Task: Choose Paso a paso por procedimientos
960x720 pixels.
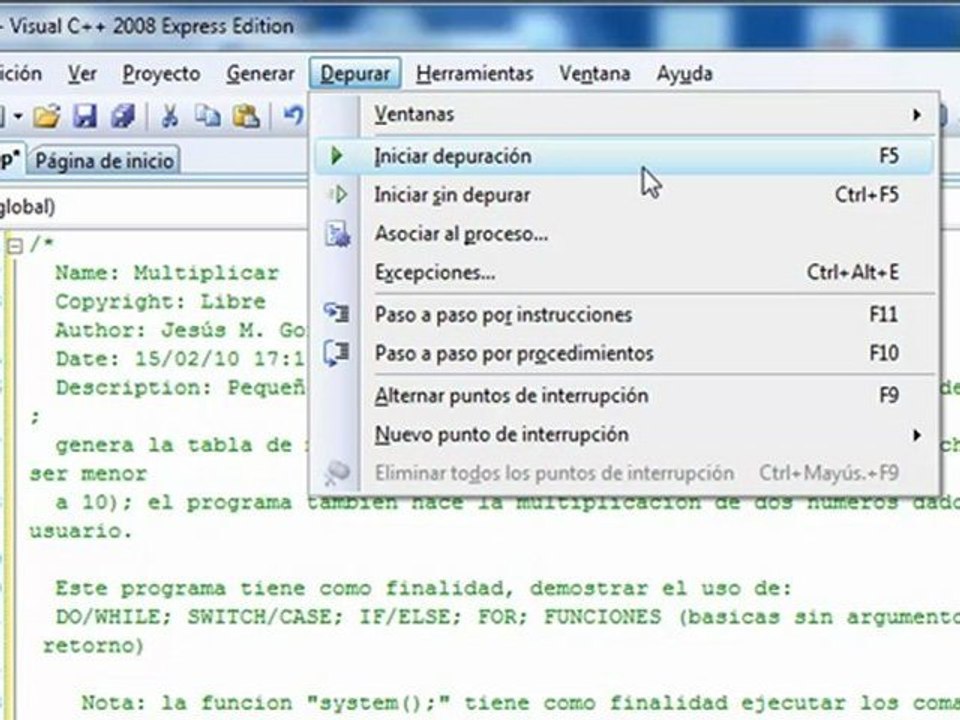Action: (x=624, y=353)
